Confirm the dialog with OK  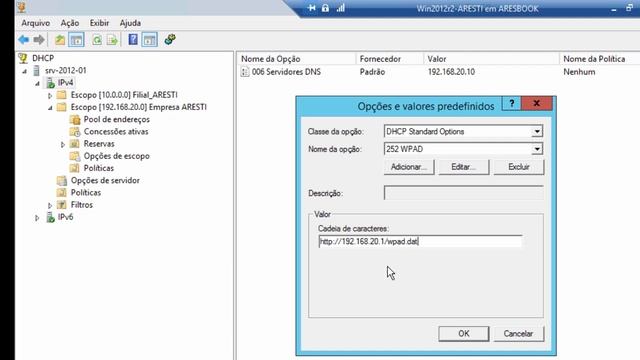[464, 333]
